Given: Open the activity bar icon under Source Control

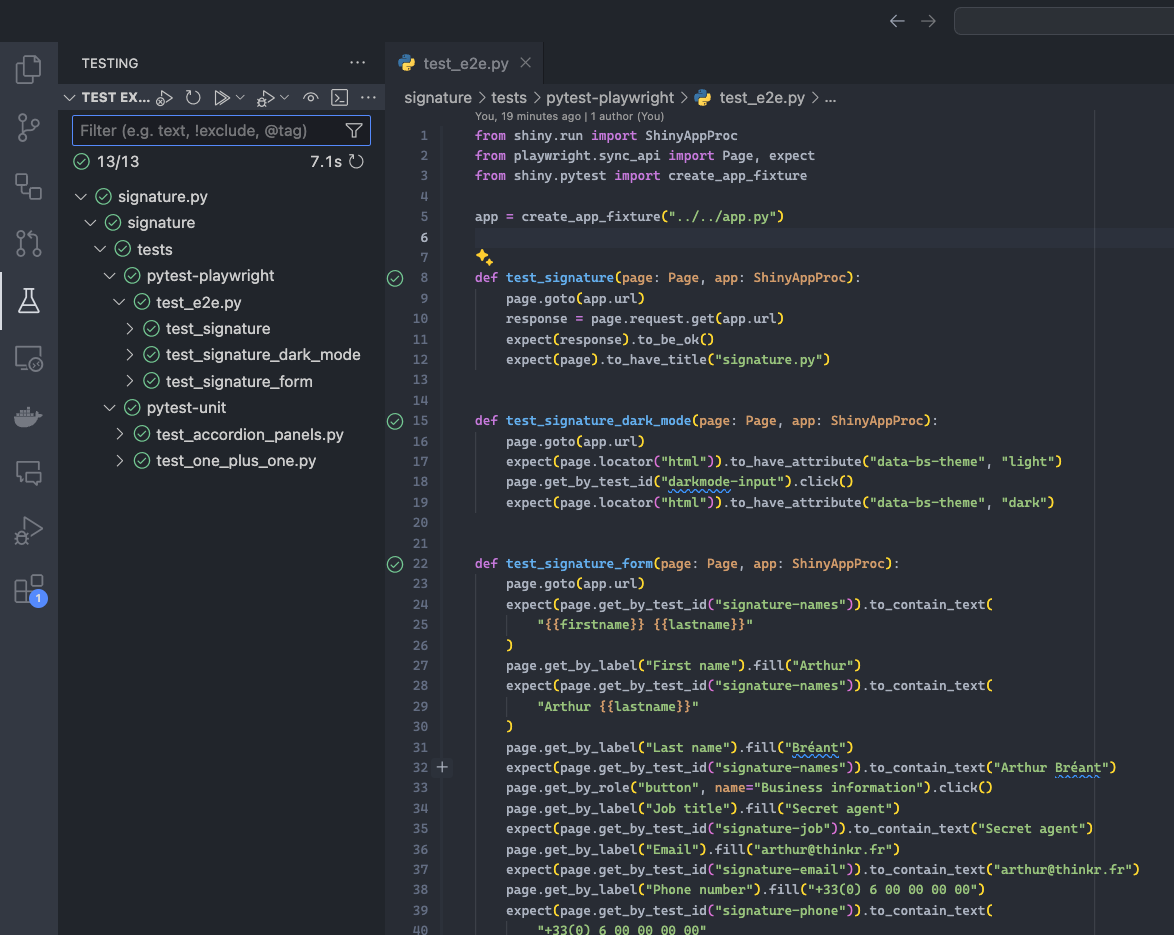Looking at the screenshot, I should tap(28, 186).
